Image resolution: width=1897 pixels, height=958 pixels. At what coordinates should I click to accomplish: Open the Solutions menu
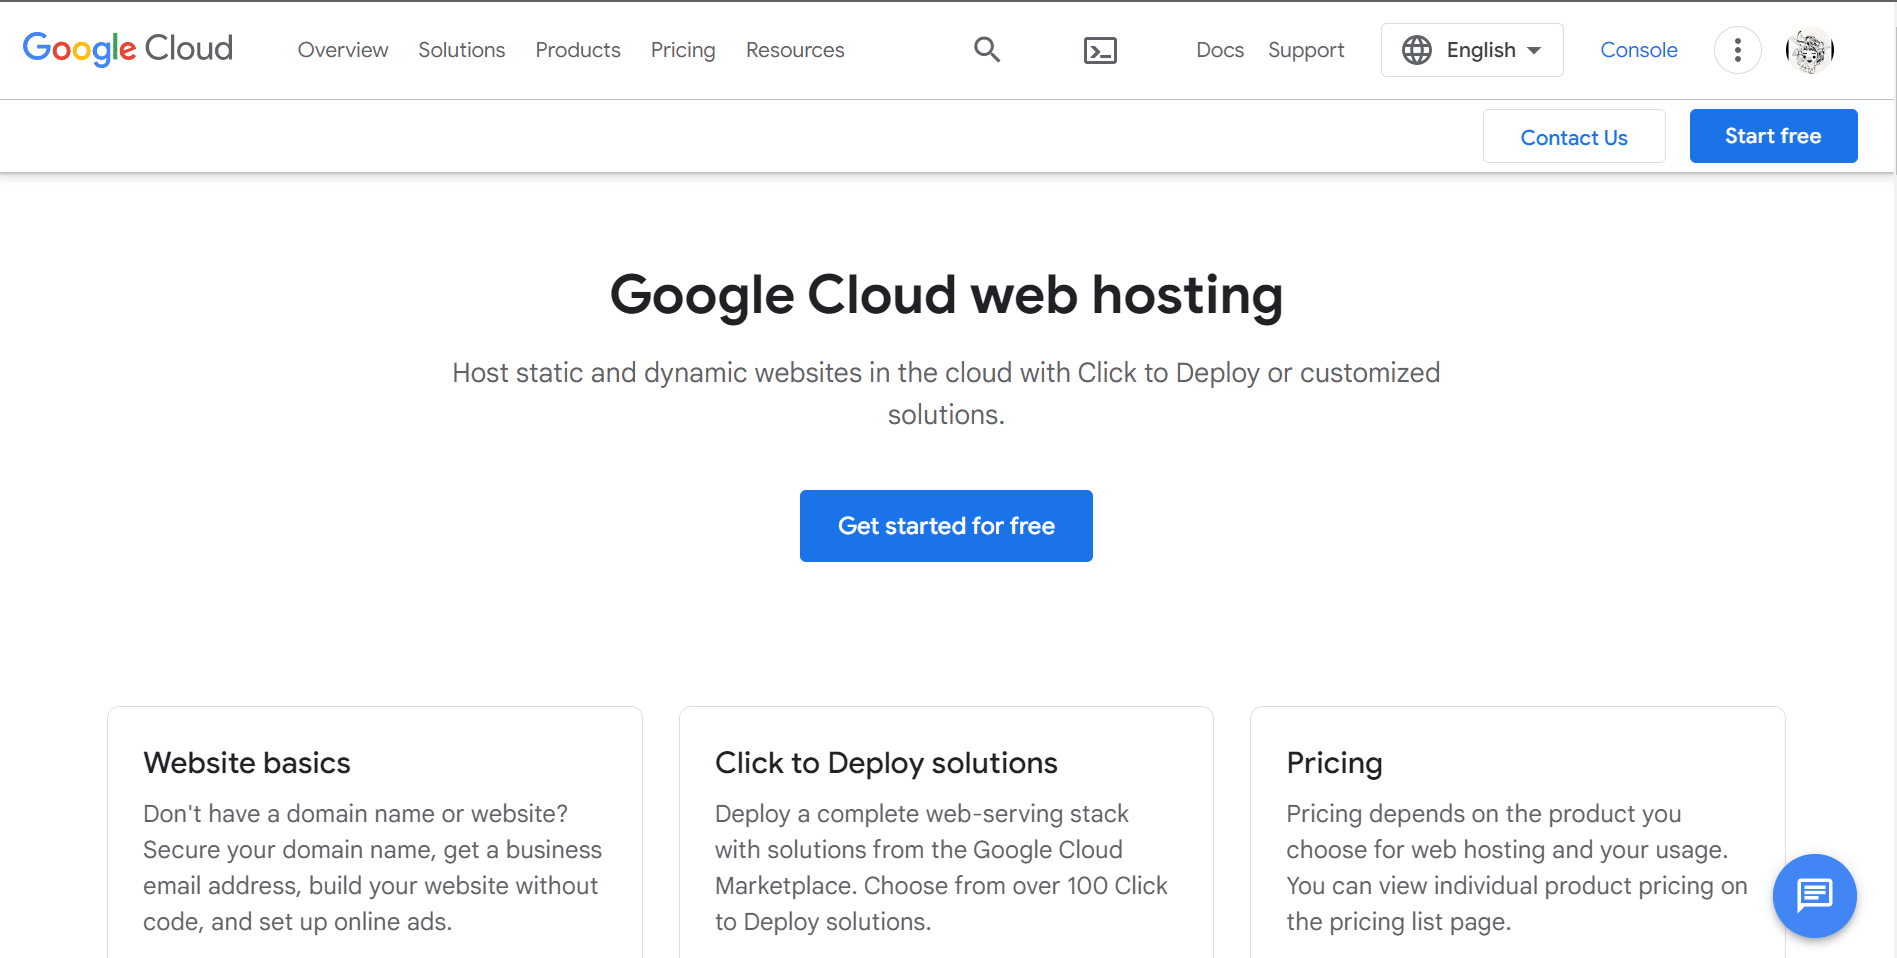pyautogui.click(x=461, y=50)
